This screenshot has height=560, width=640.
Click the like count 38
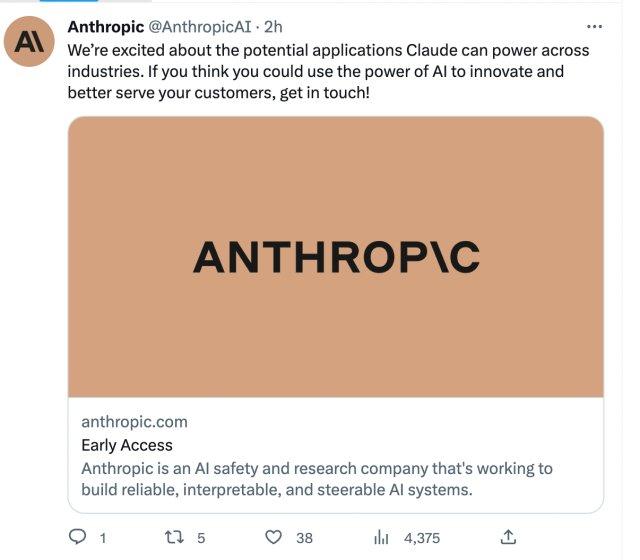[x=304, y=538]
